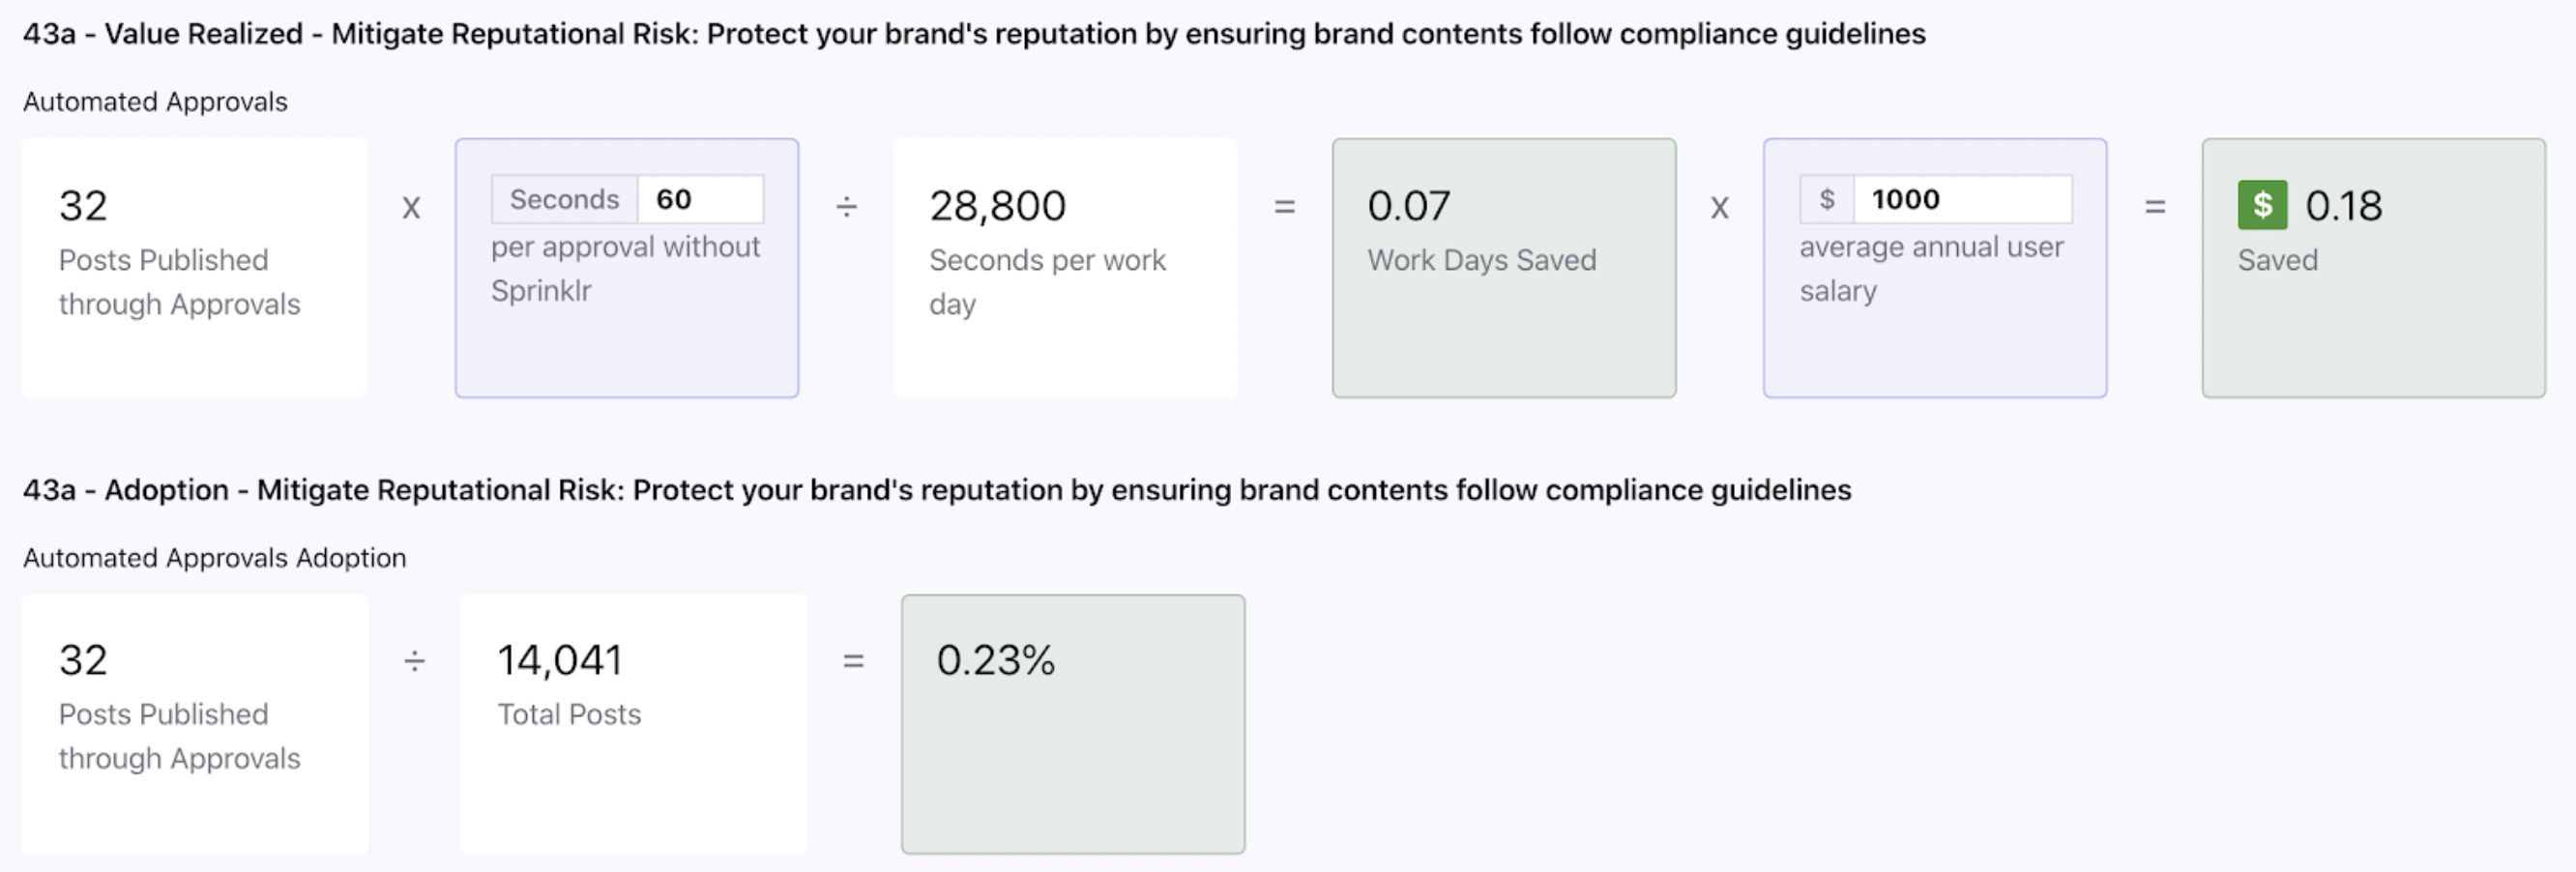2576x872 pixels.
Task: Click the 14,041 Total Posts card
Action: point(633,724)
